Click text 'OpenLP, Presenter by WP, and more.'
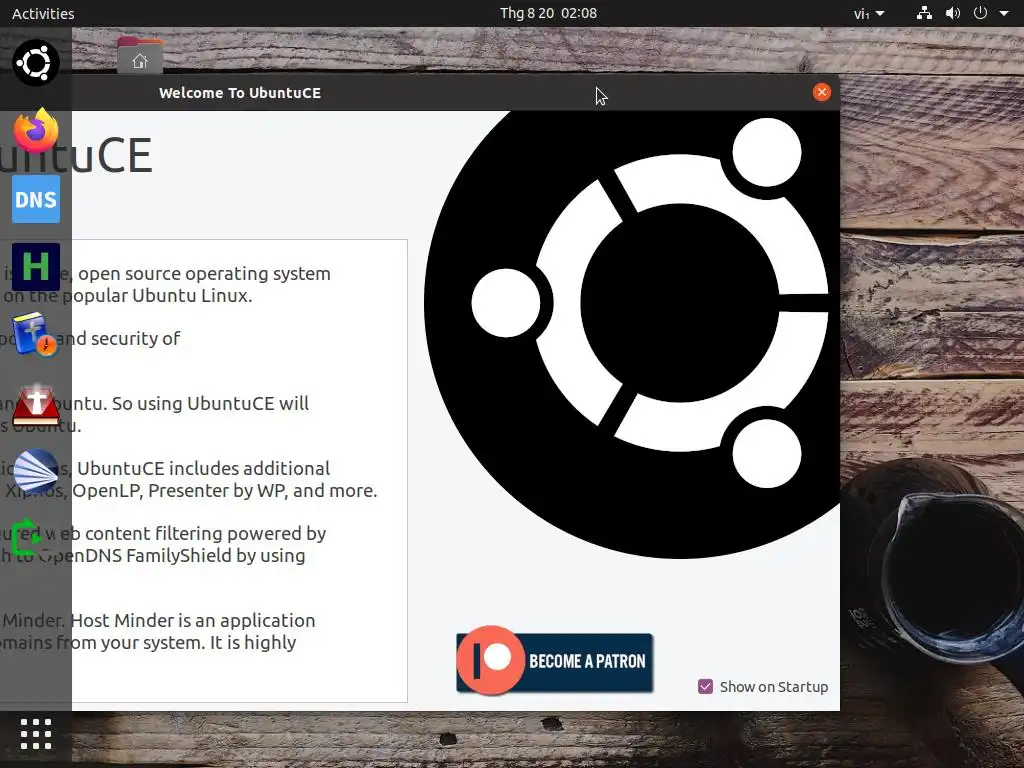Viewport: 1024px width, 768px height. [x=224, y=490]
